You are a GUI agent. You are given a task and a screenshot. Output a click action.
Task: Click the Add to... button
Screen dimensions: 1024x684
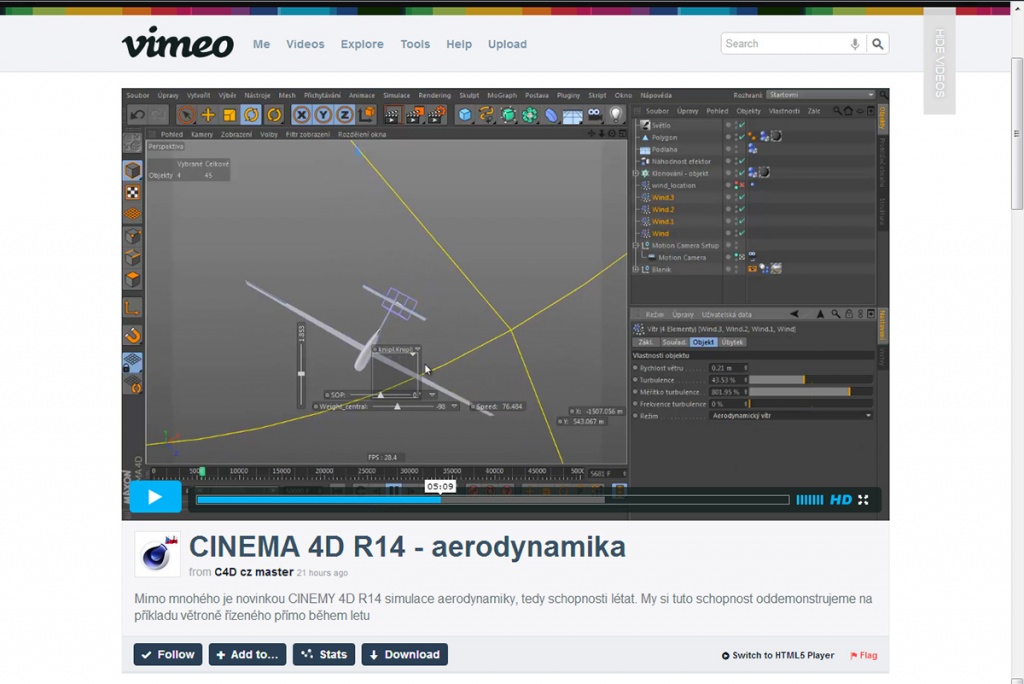tap(248, 655)
